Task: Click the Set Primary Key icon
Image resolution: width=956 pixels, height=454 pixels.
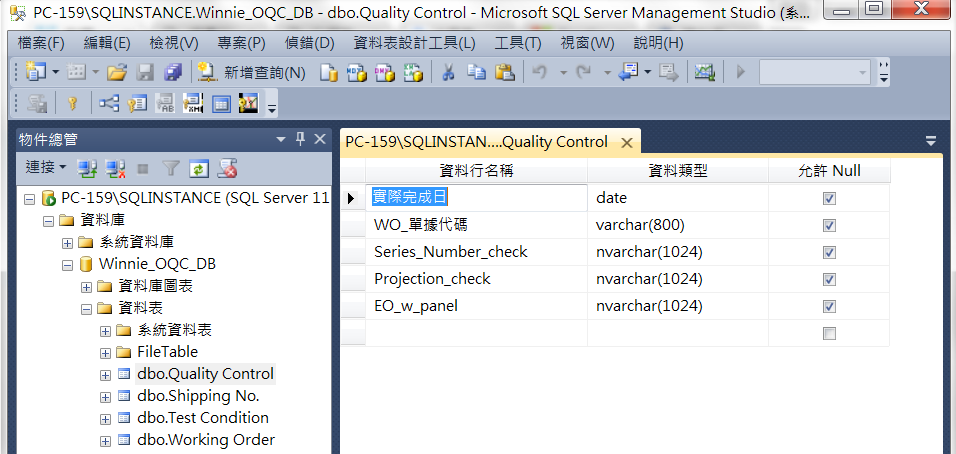Action: [x=73, y=104]
